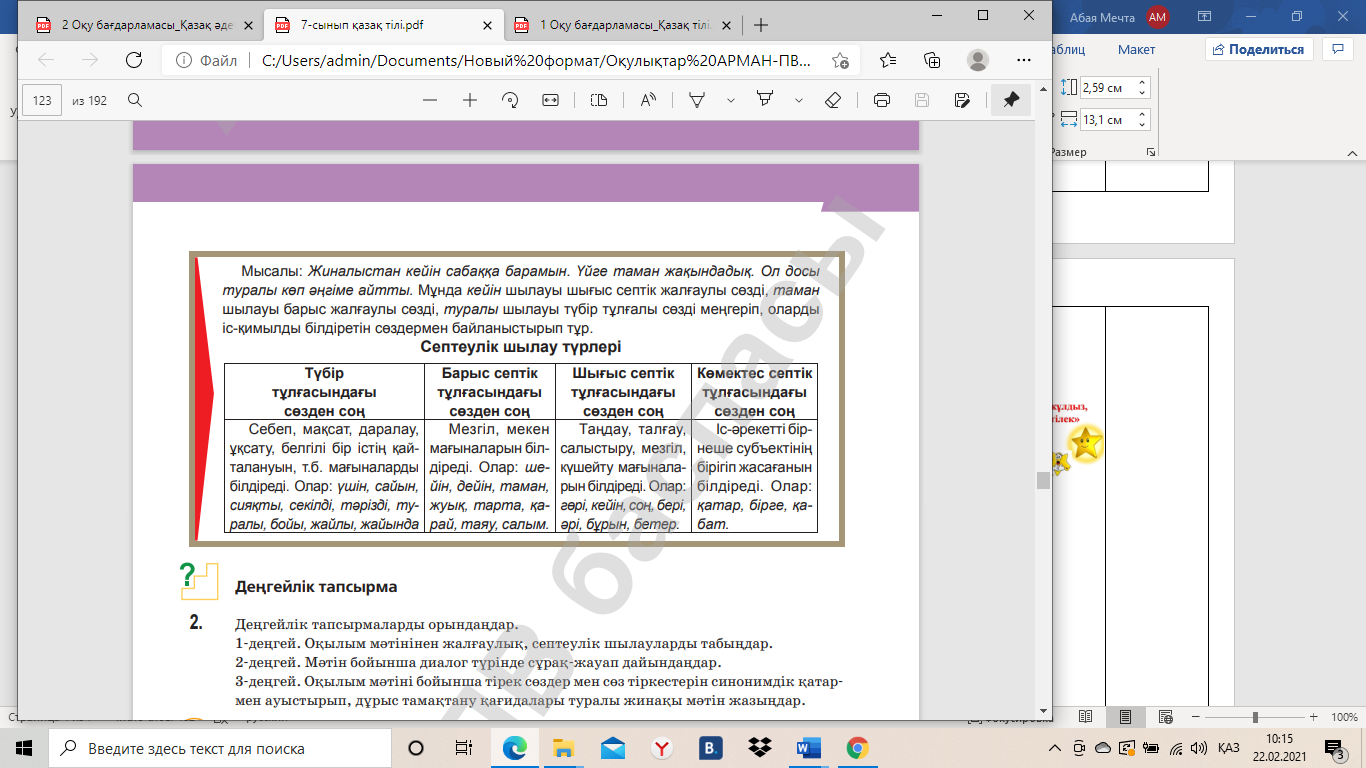Click the Word zoom slider

[x=1255, y=717]
